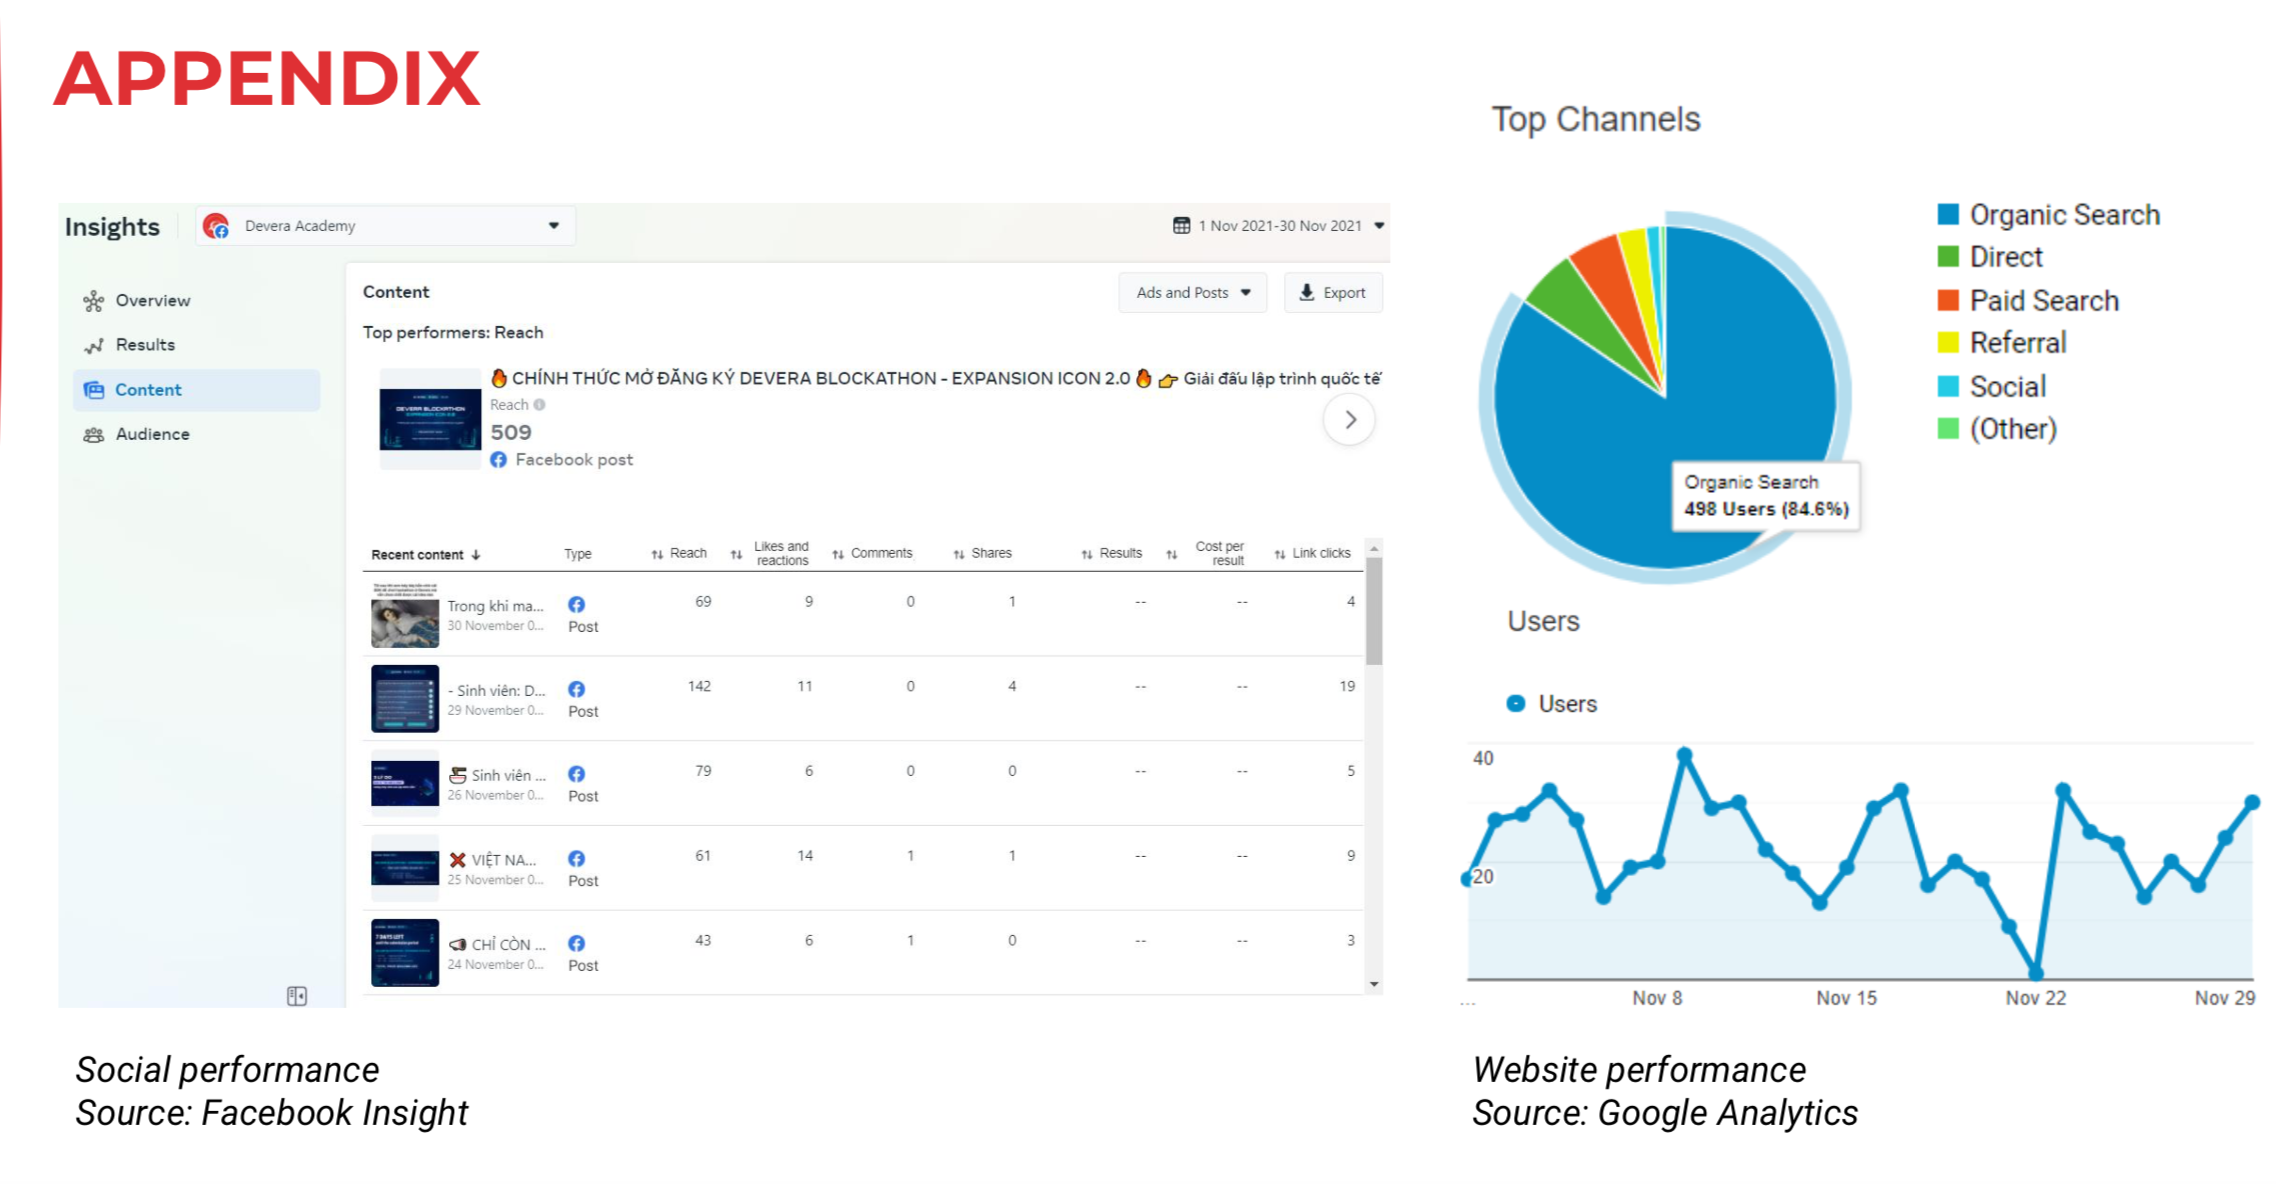Click the Reach info icon
This screenshot has height=1184, width=2276.
pos(540,405)
